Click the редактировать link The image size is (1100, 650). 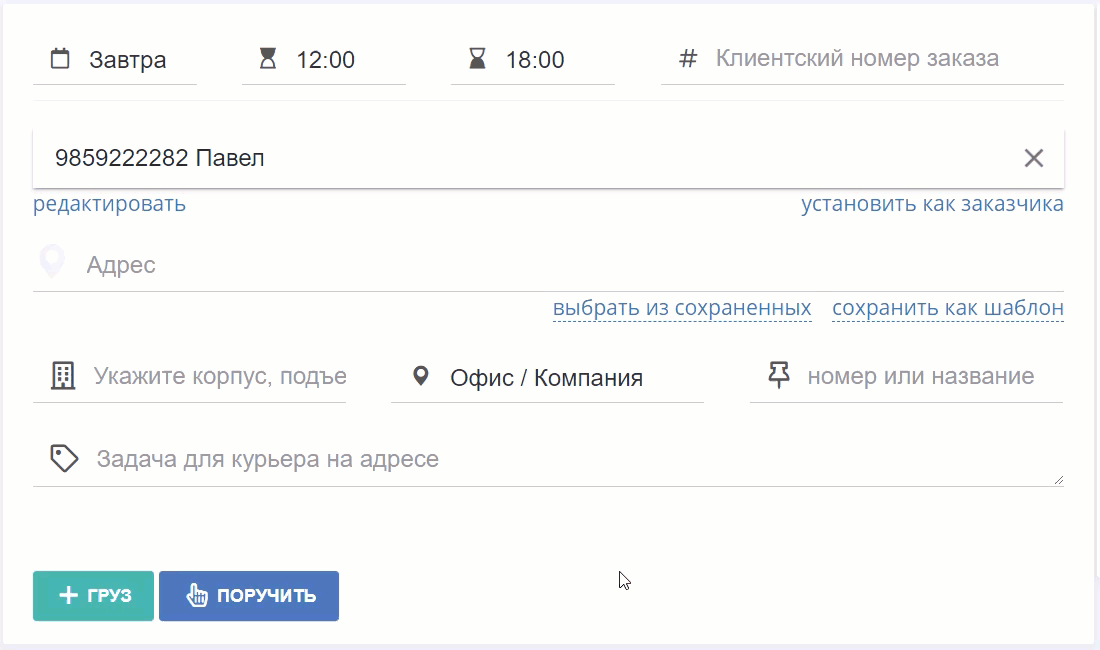[109, 203]
